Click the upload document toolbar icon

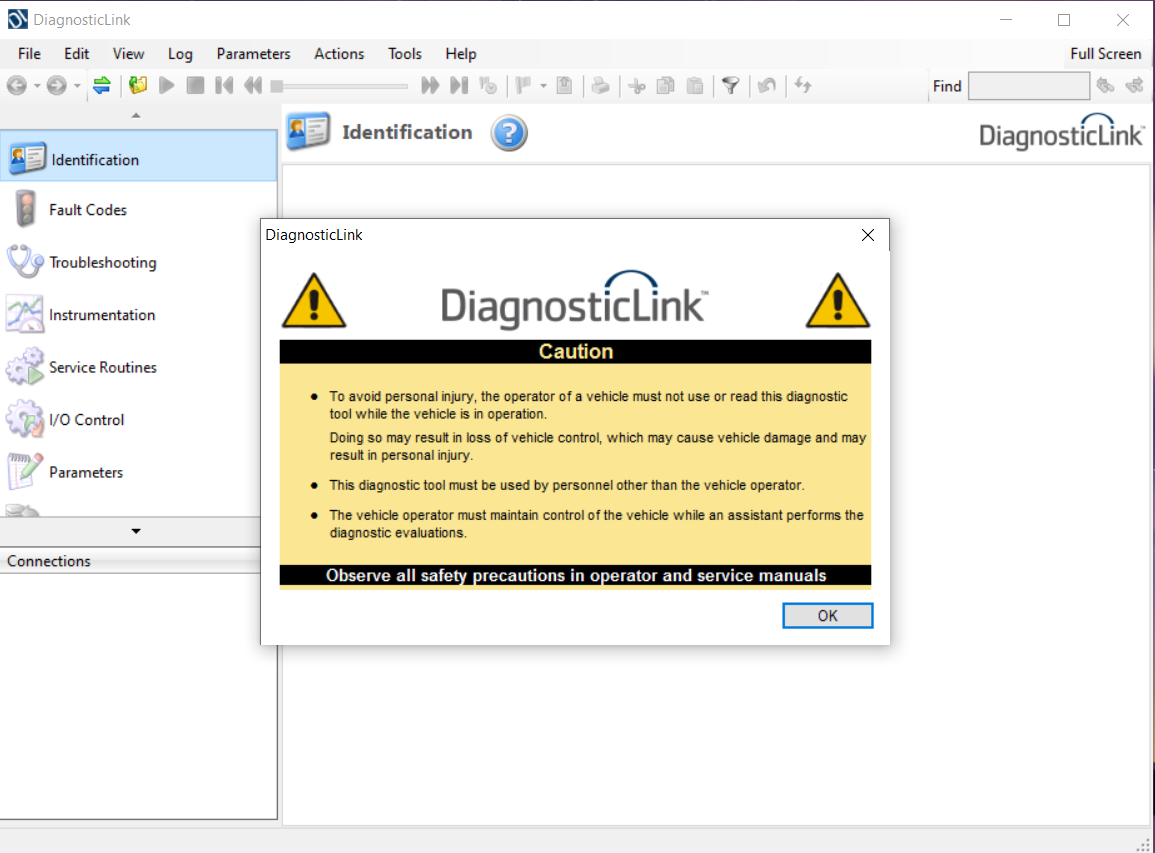click(x=564, y=85)
